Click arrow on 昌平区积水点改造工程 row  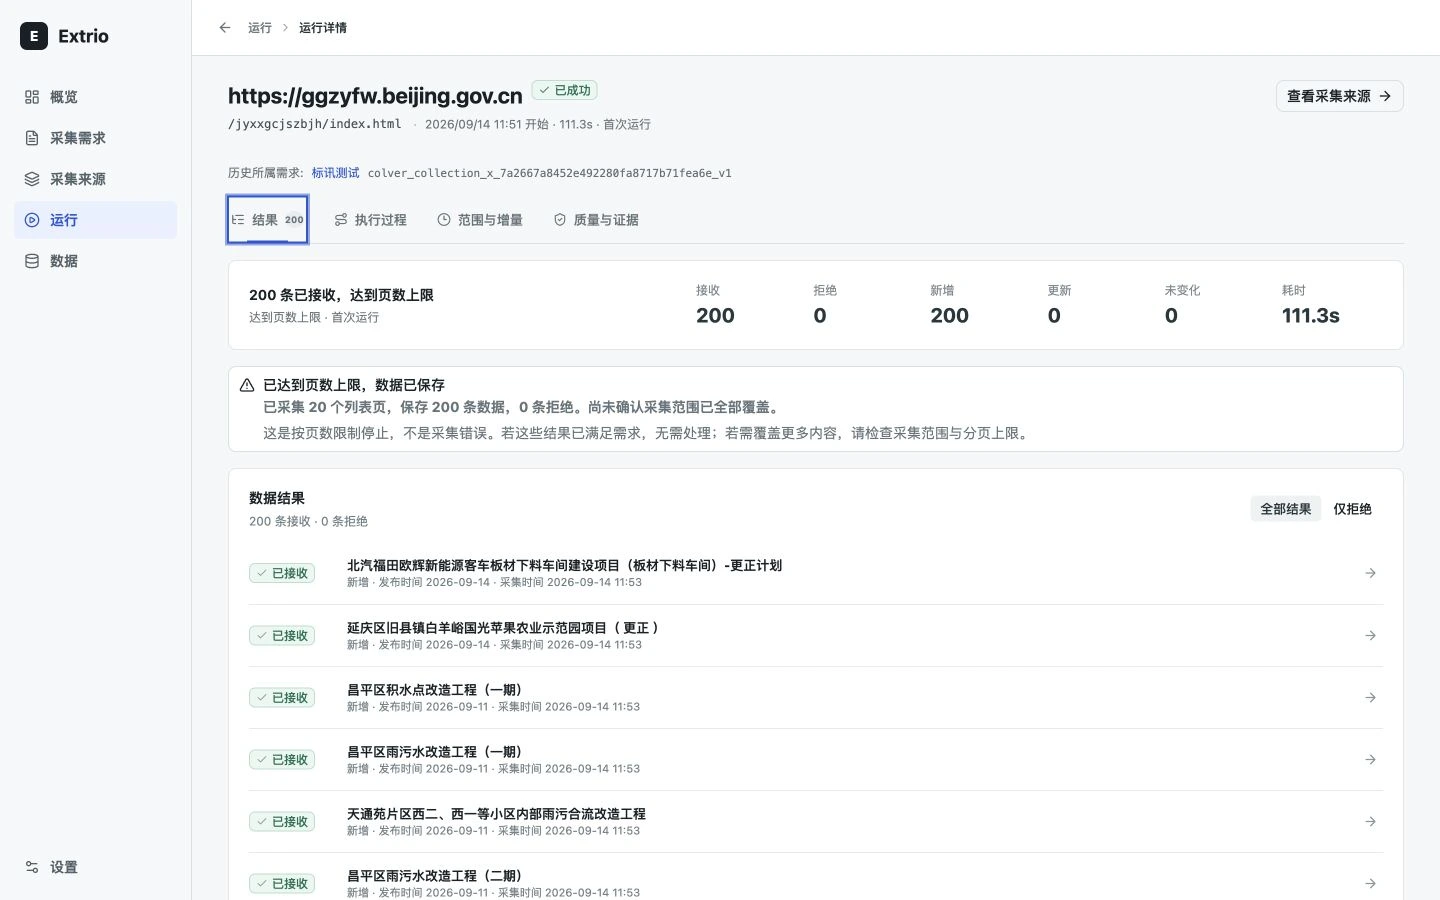(x=1371, y=698)
